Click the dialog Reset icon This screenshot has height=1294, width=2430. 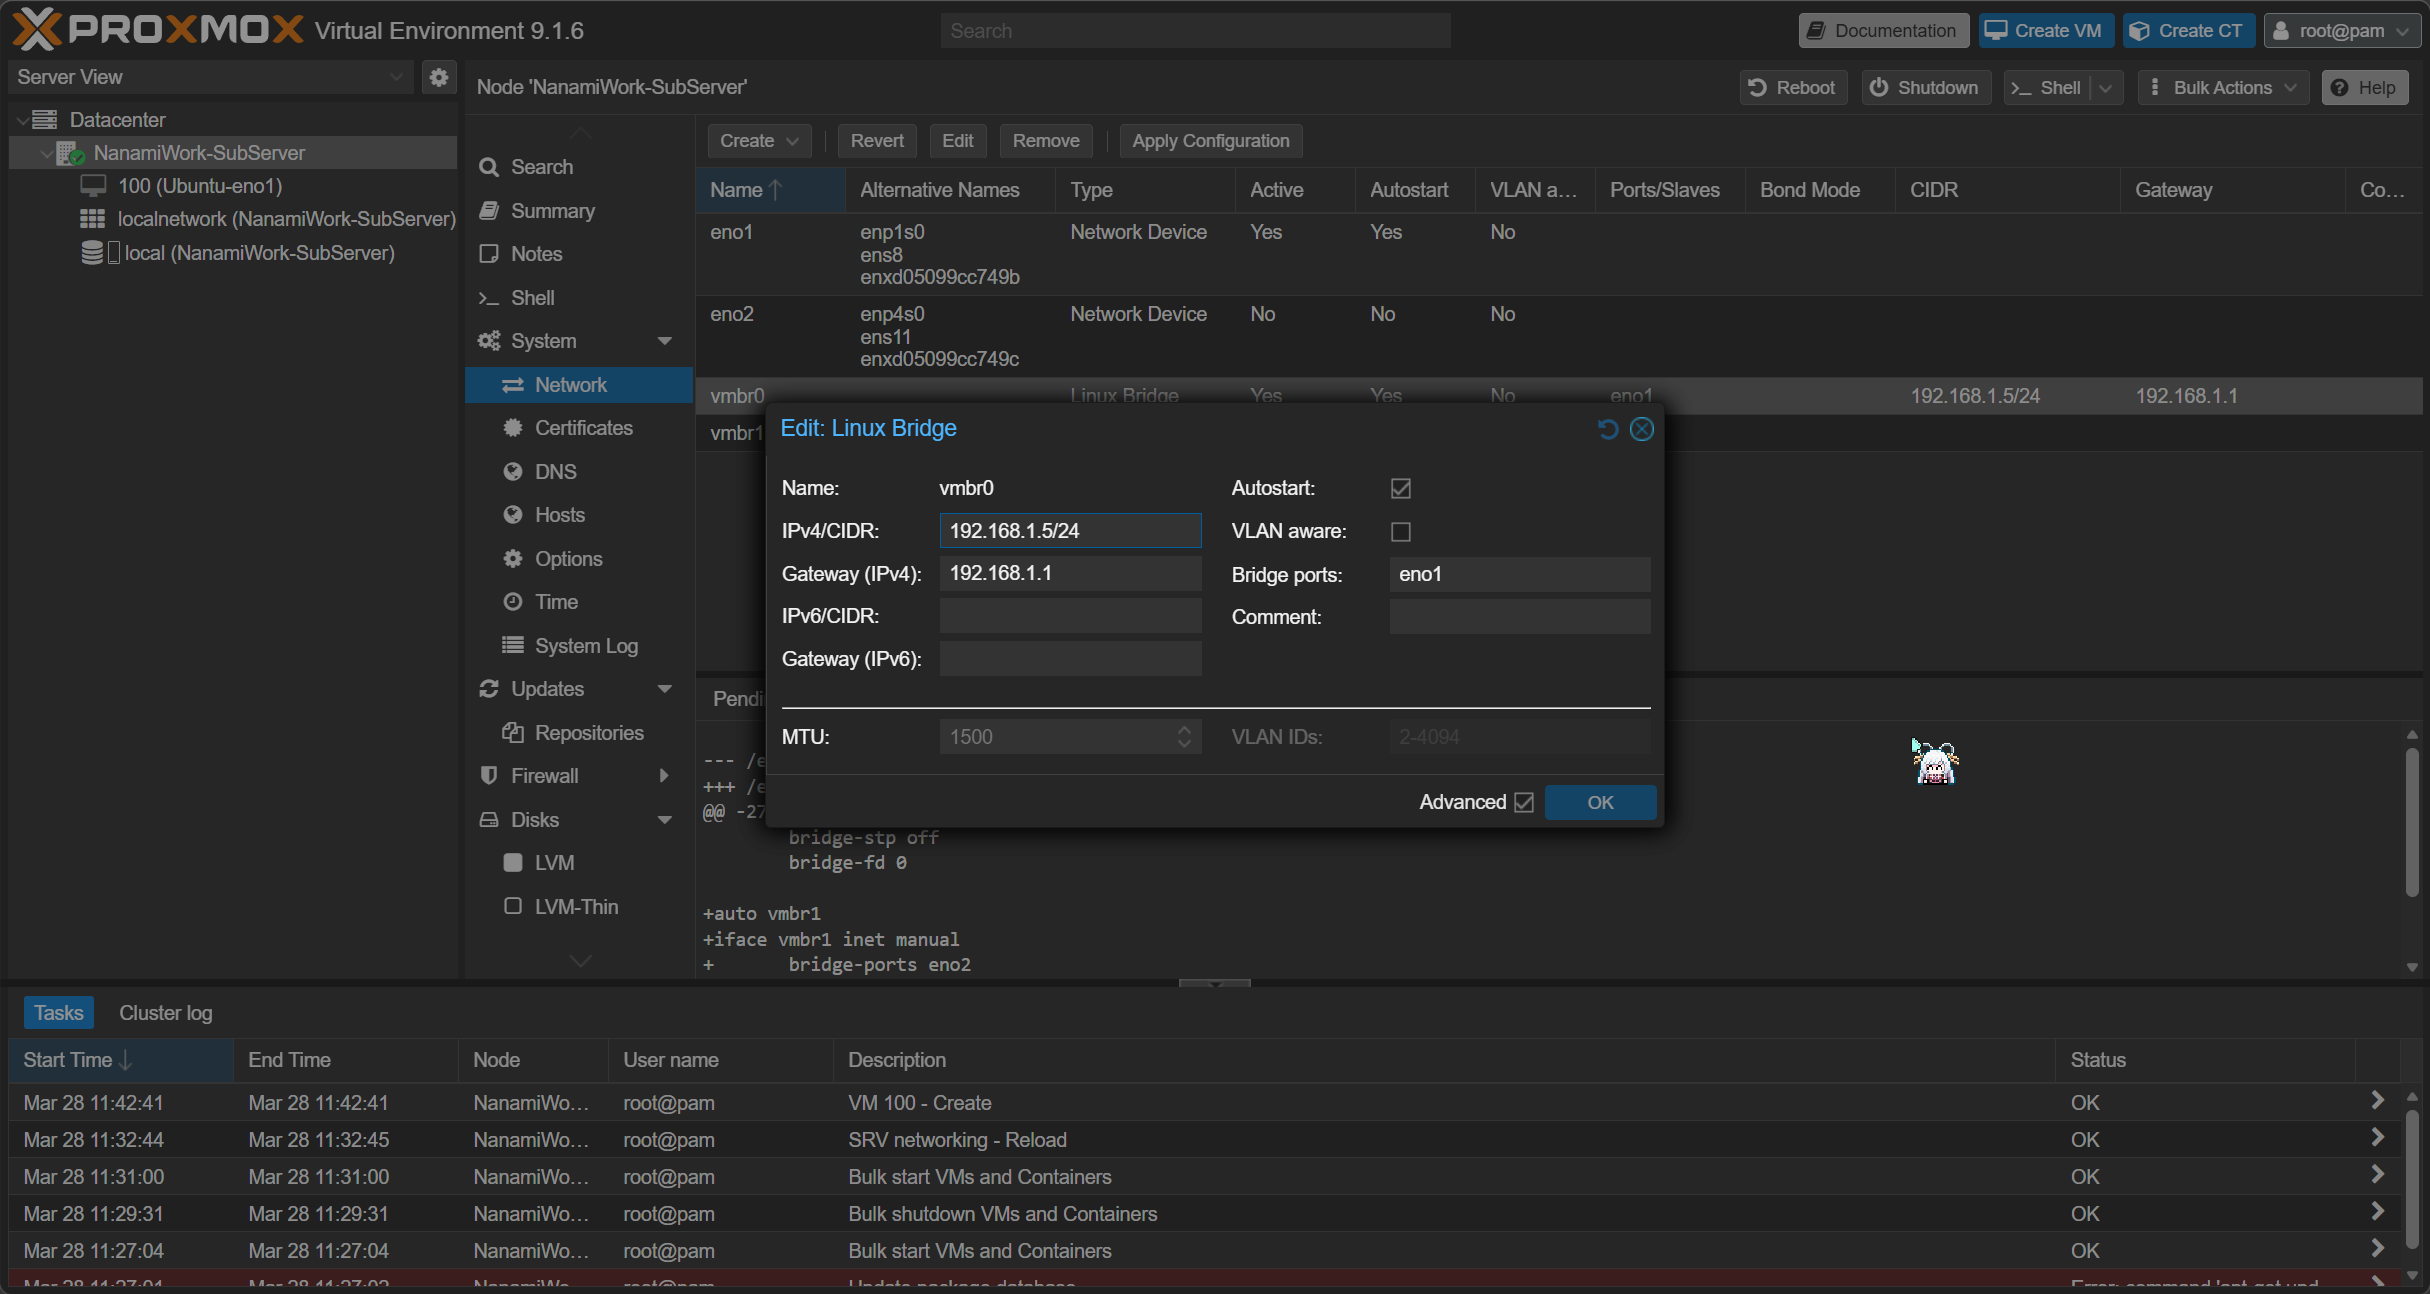point(1607,429)
